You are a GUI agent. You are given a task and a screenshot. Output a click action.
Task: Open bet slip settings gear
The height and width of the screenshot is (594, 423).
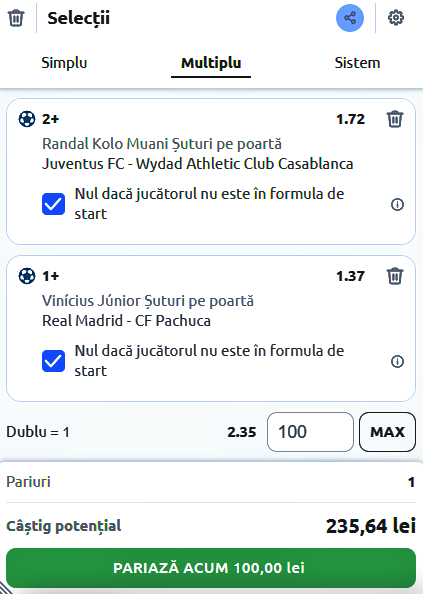396,18
